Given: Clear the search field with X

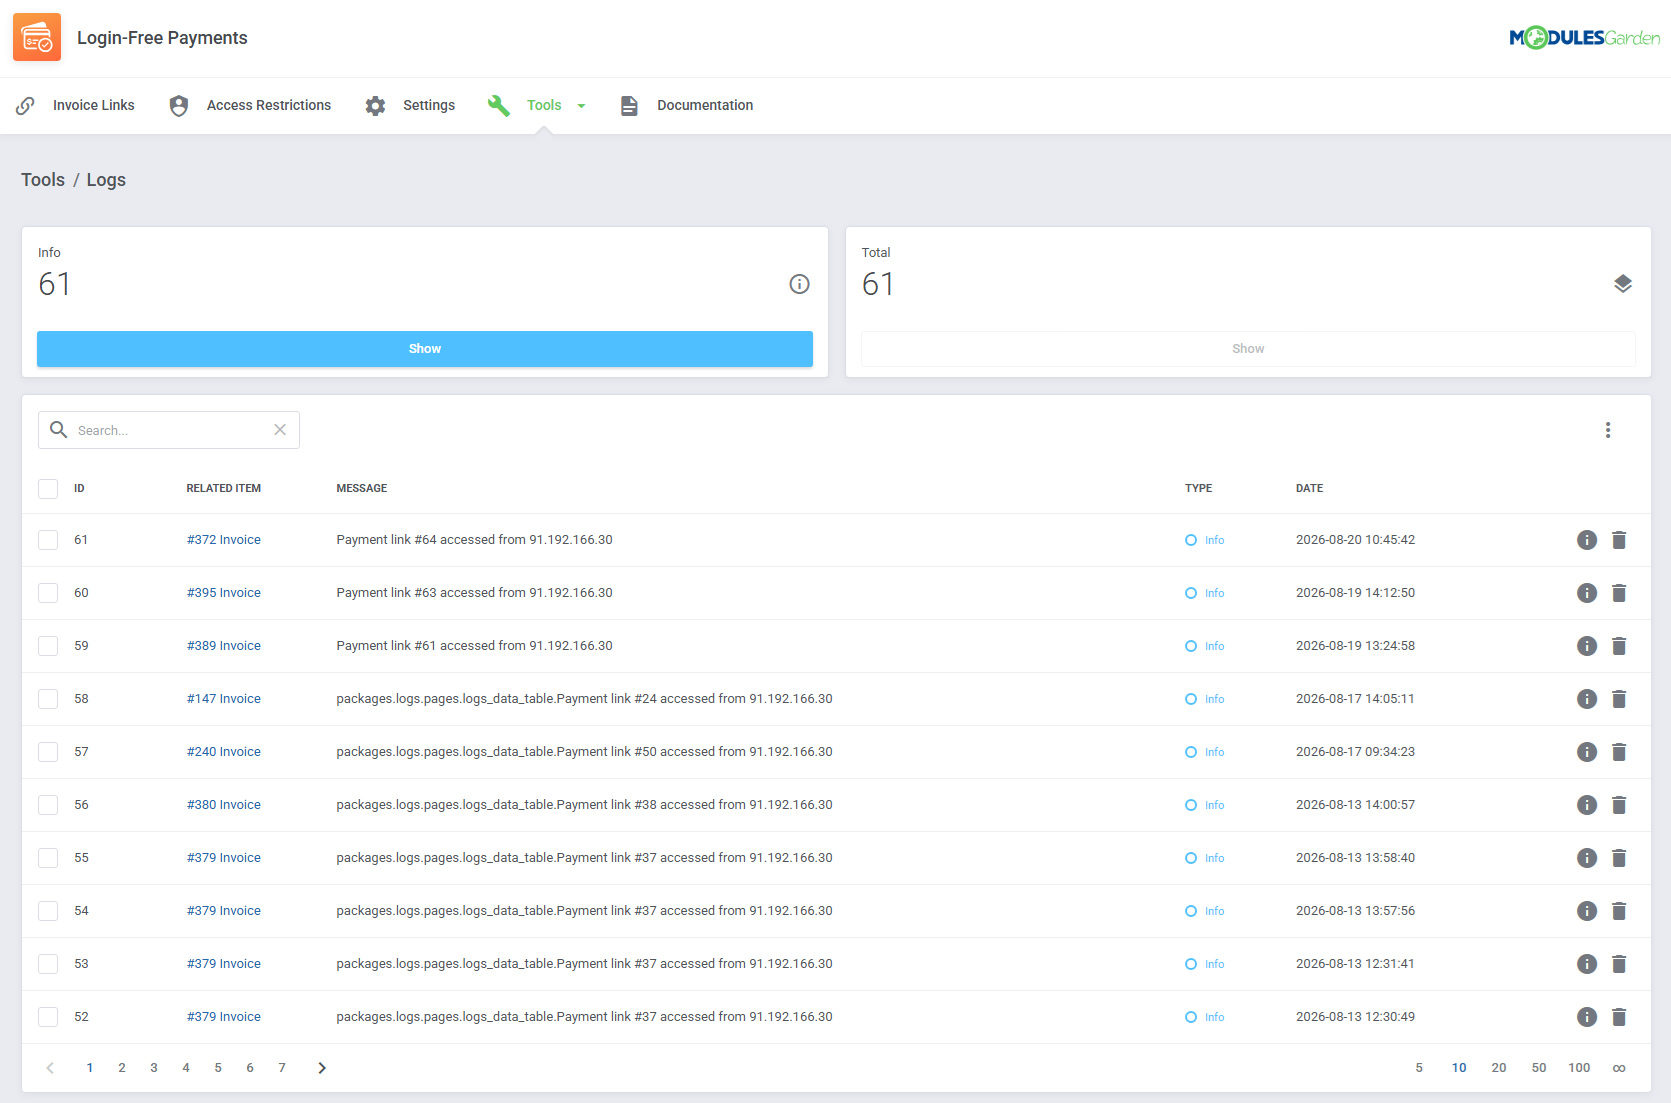Looking at the screenshot, I should (280, 430).
